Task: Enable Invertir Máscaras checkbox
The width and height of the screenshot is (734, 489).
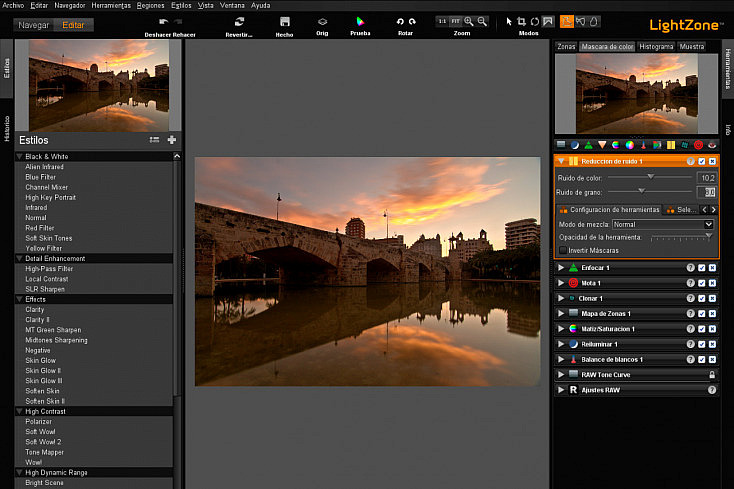Action: pyautogui.click(x=563, y=250)
